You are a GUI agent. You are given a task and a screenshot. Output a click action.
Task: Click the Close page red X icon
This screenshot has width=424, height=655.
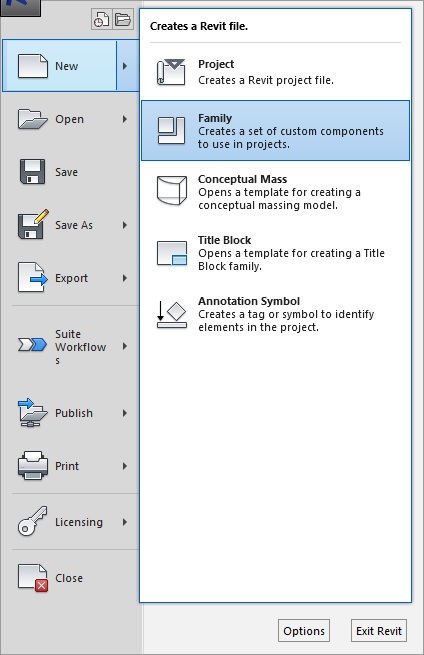click(33, 578)
